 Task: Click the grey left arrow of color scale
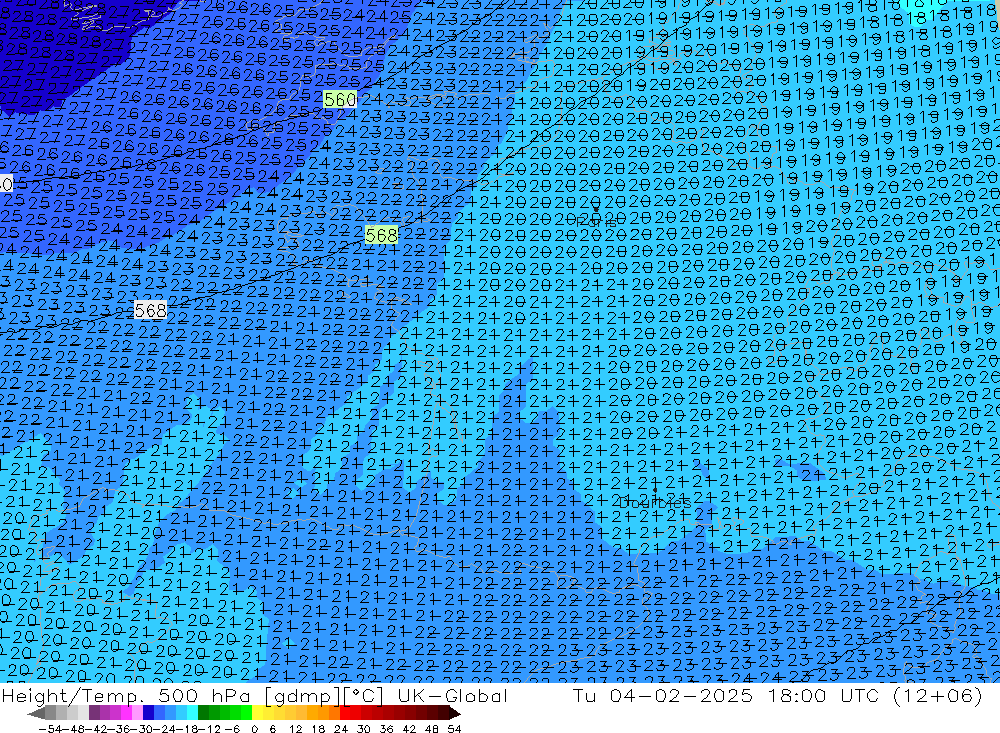click(36, 713)
